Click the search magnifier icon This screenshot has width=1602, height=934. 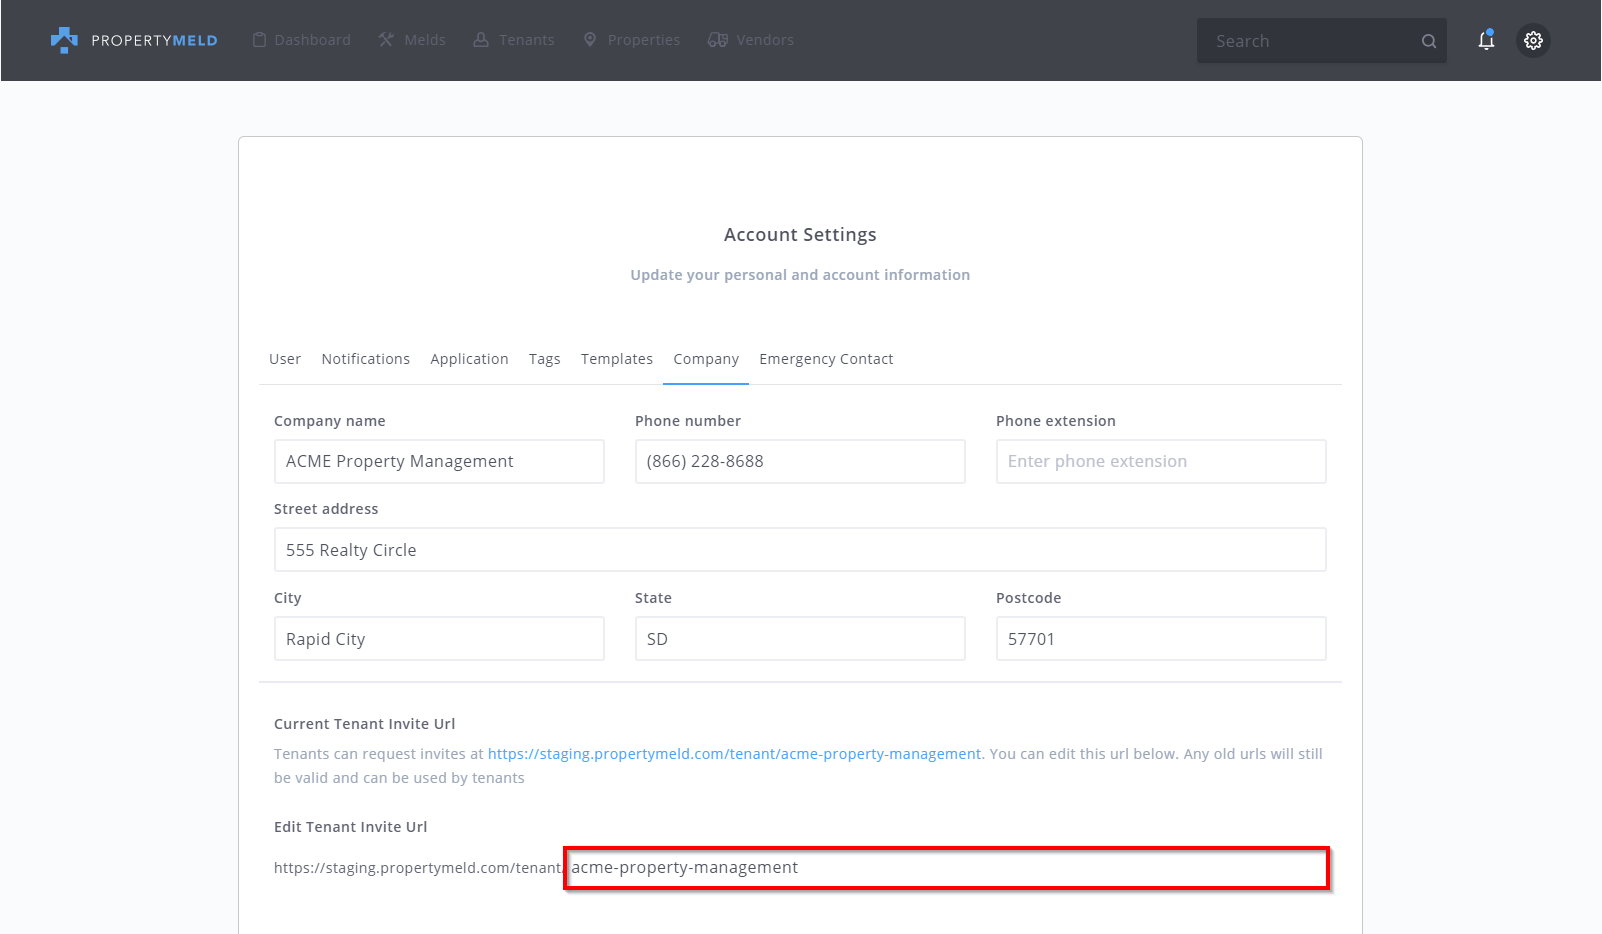click(x=1429, y=41)
